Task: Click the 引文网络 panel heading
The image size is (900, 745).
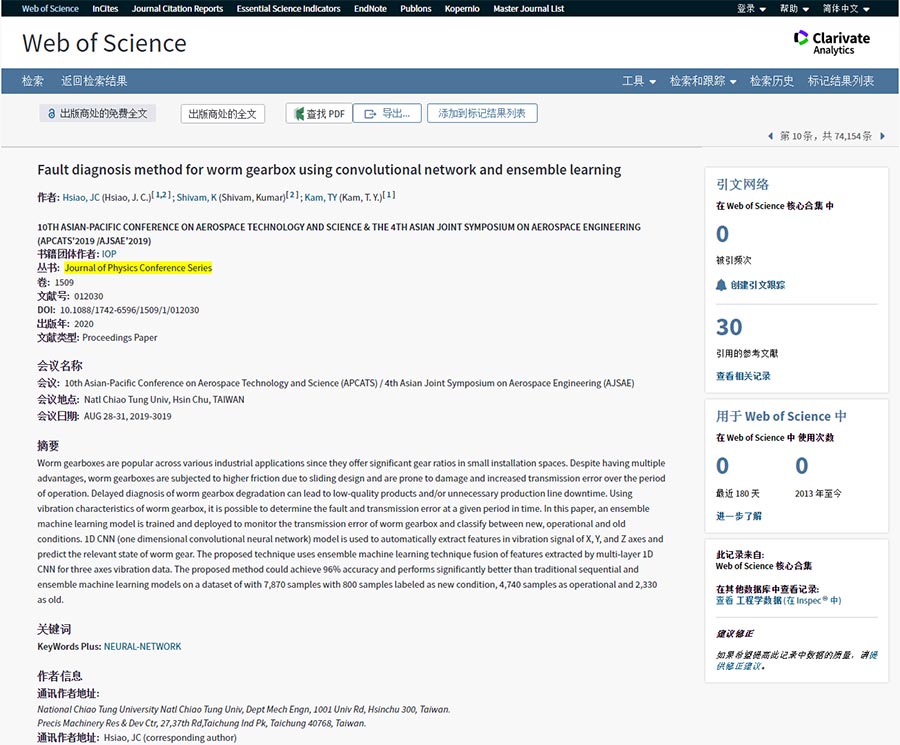Action: coord(742,184)
